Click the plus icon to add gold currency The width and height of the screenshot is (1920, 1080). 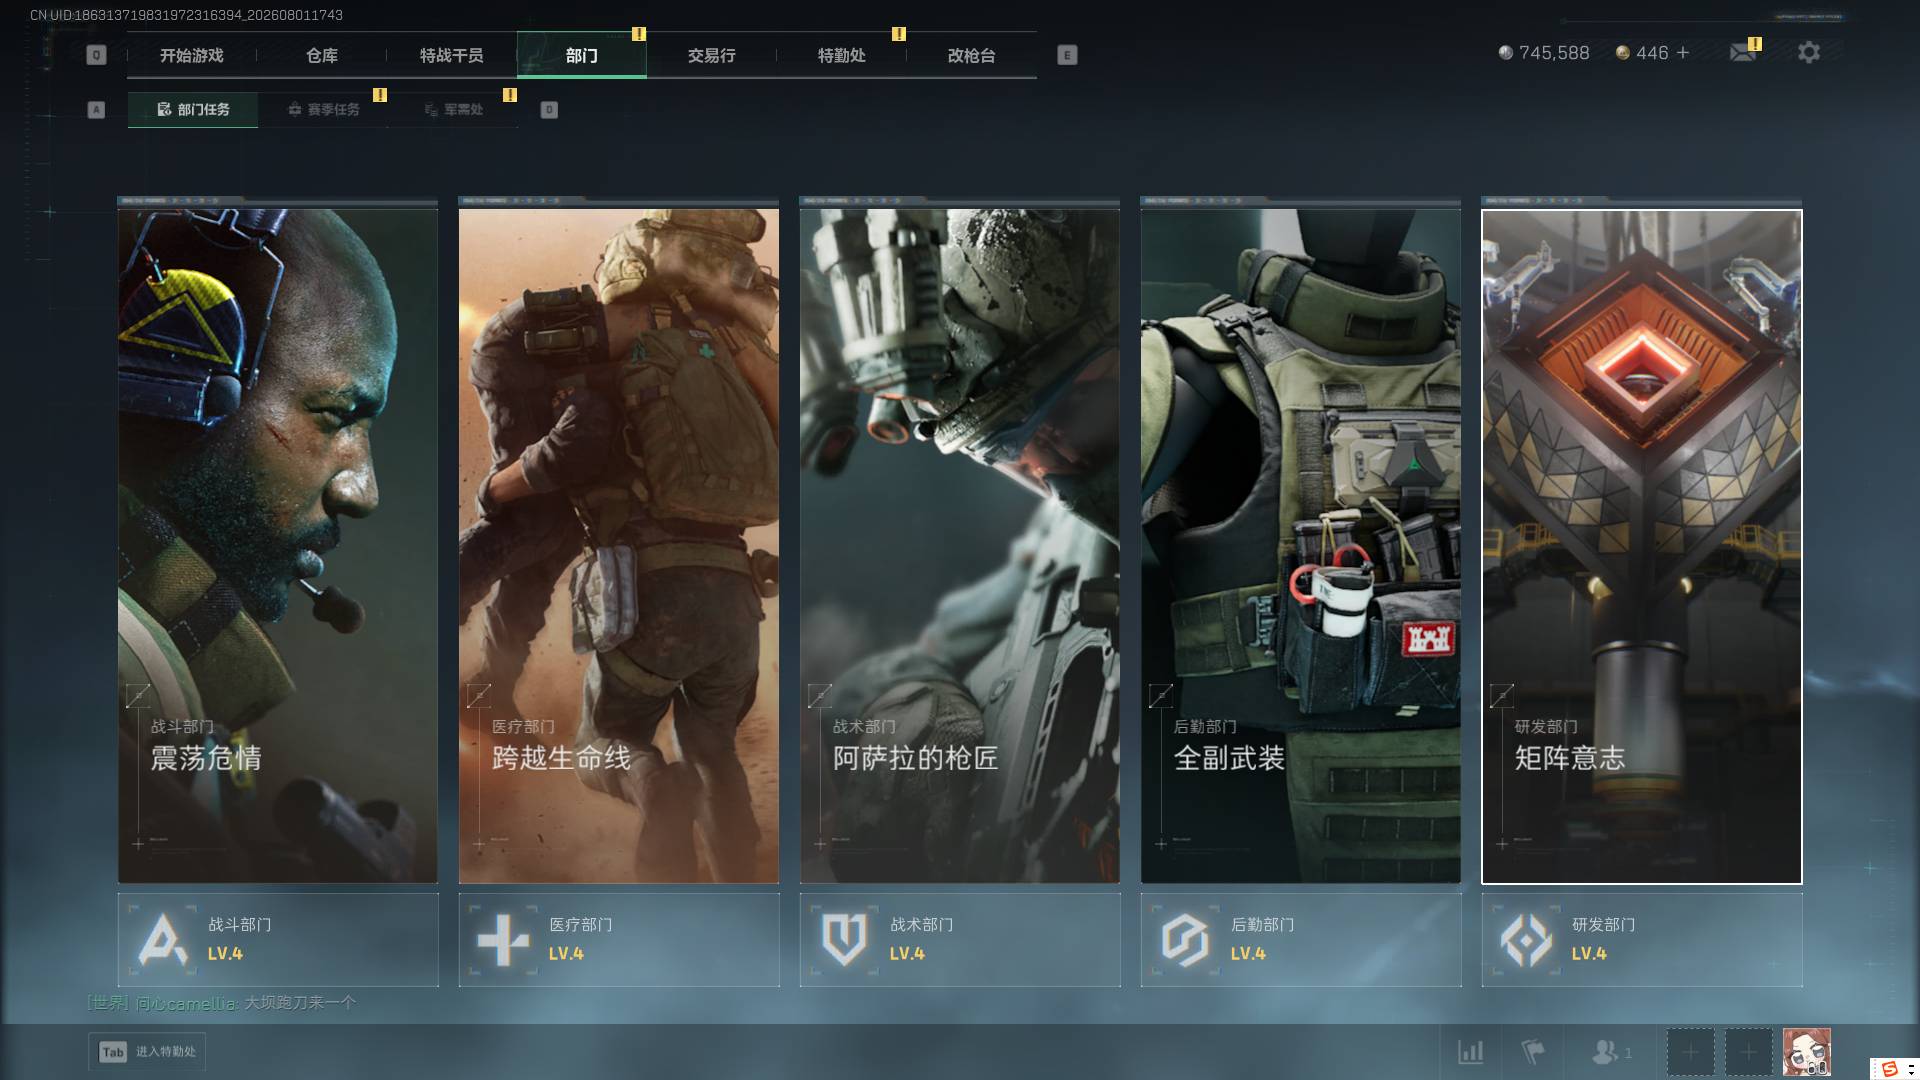coord(1683,52)
